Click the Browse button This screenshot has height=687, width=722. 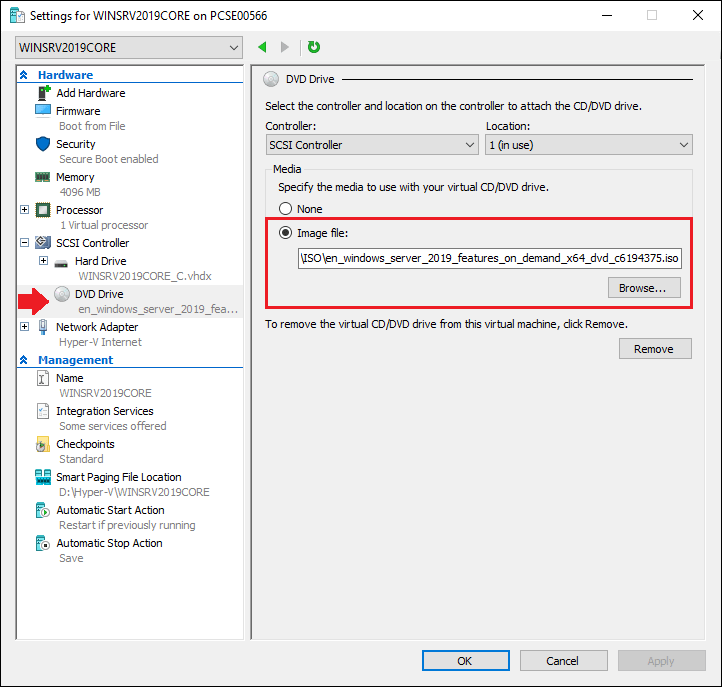(x=644, y=288)
